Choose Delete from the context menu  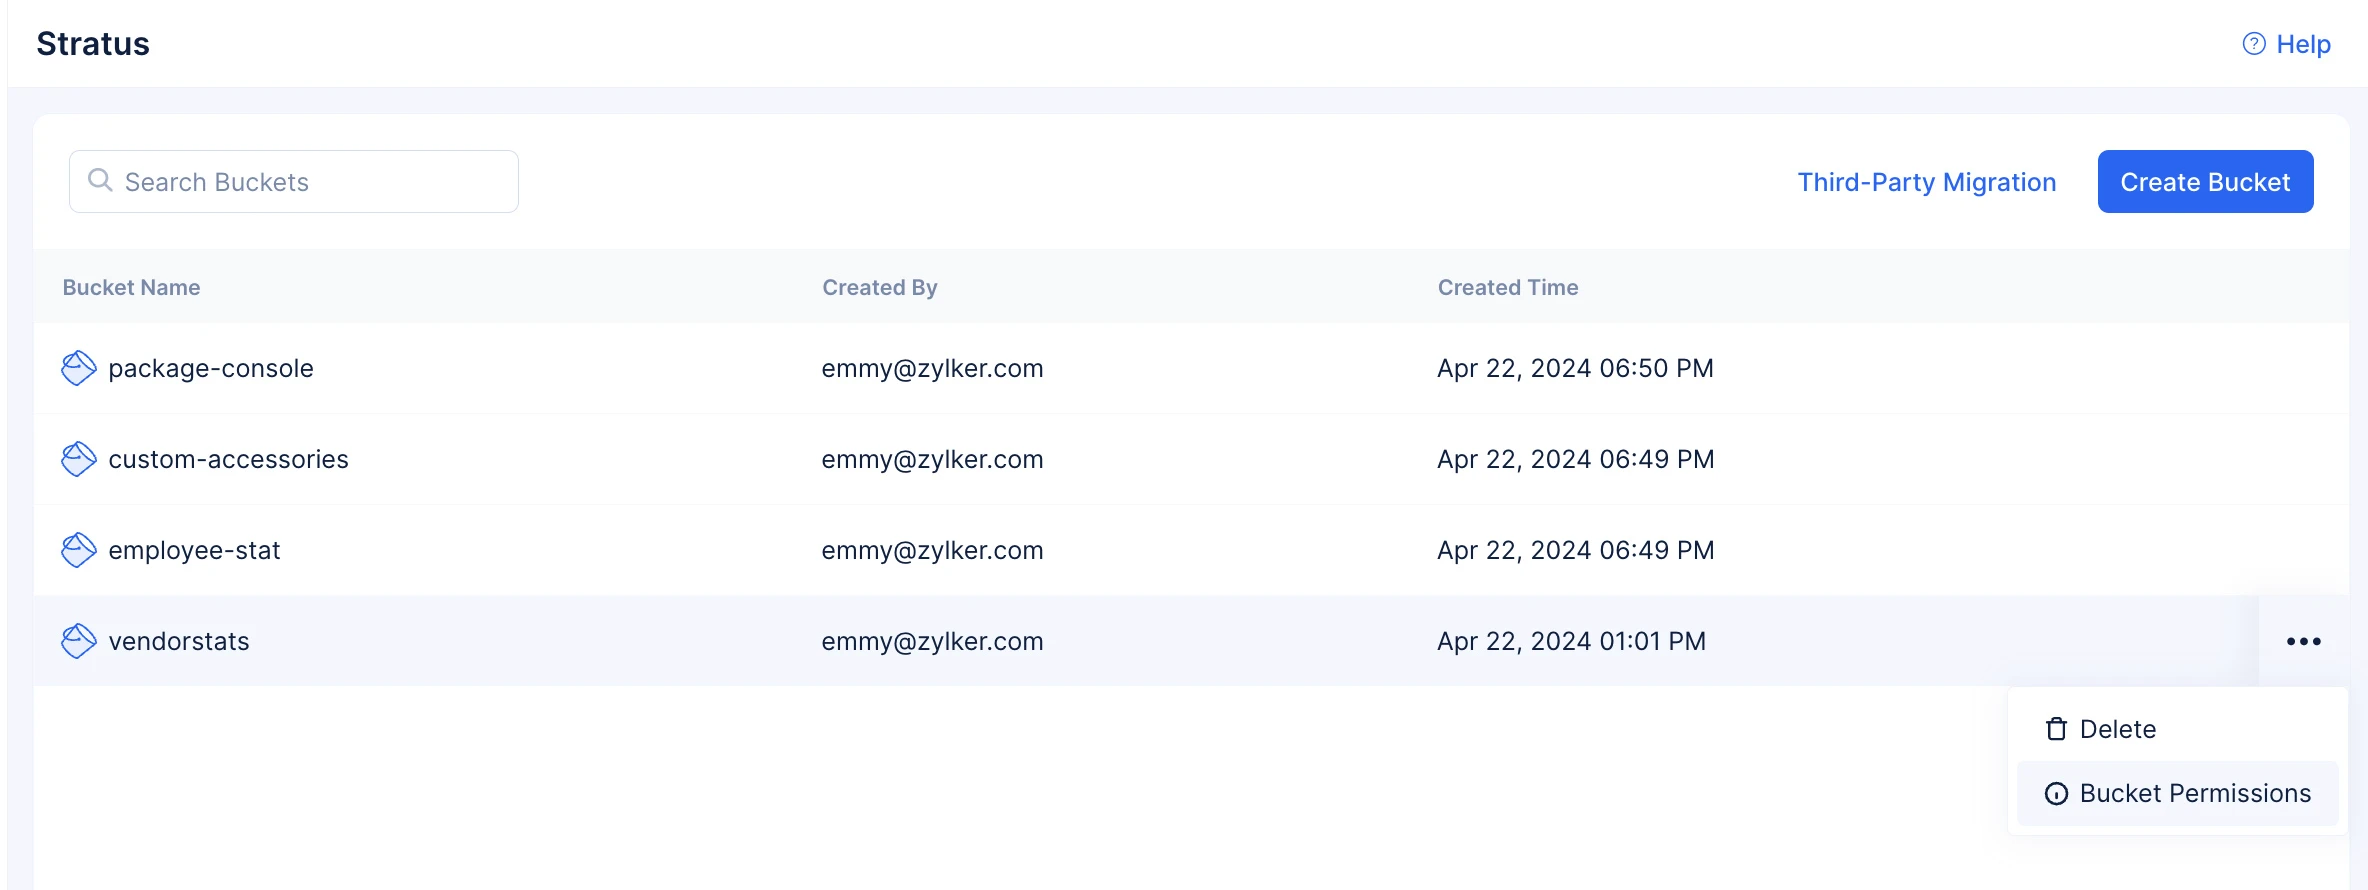2178,729
